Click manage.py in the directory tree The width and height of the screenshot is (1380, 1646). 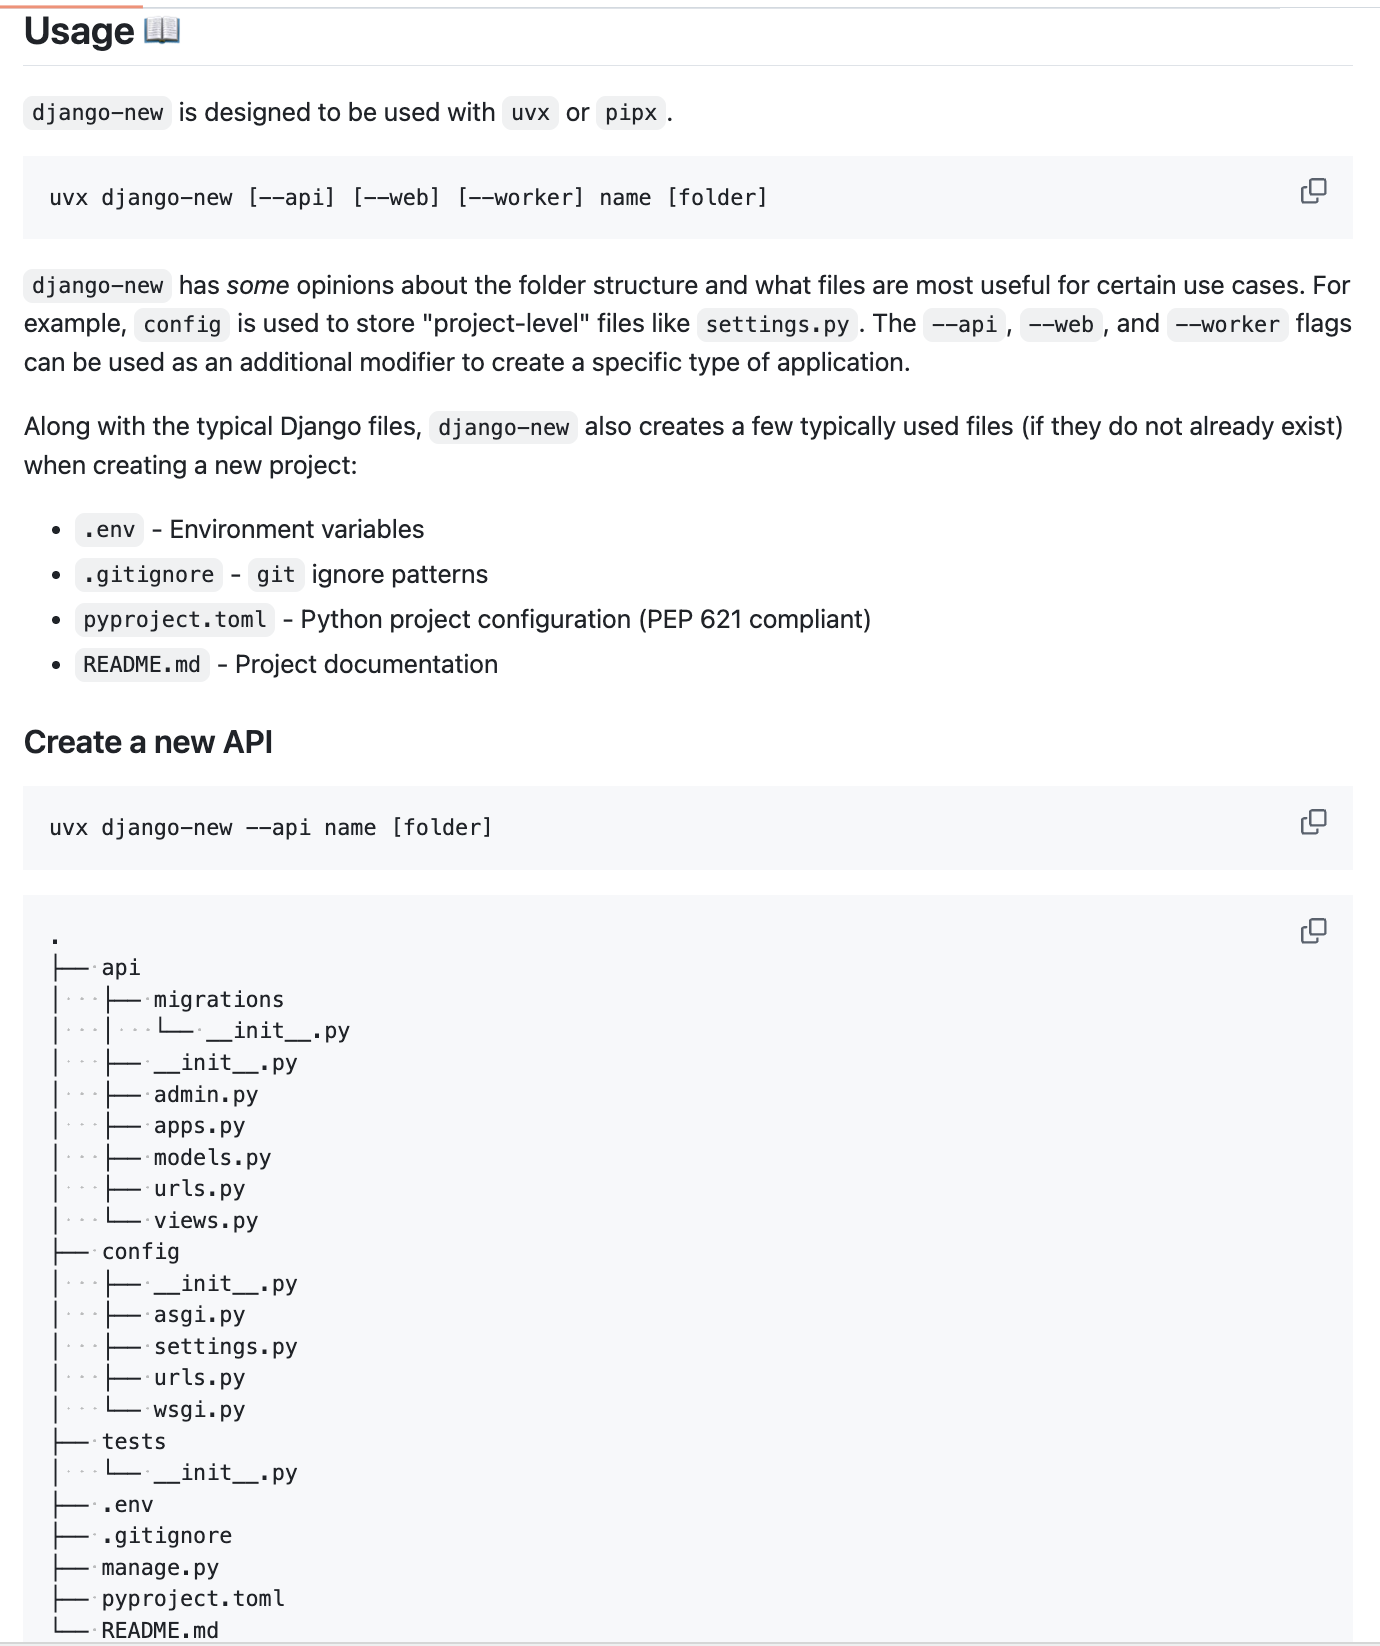(x=160, y=1568)
